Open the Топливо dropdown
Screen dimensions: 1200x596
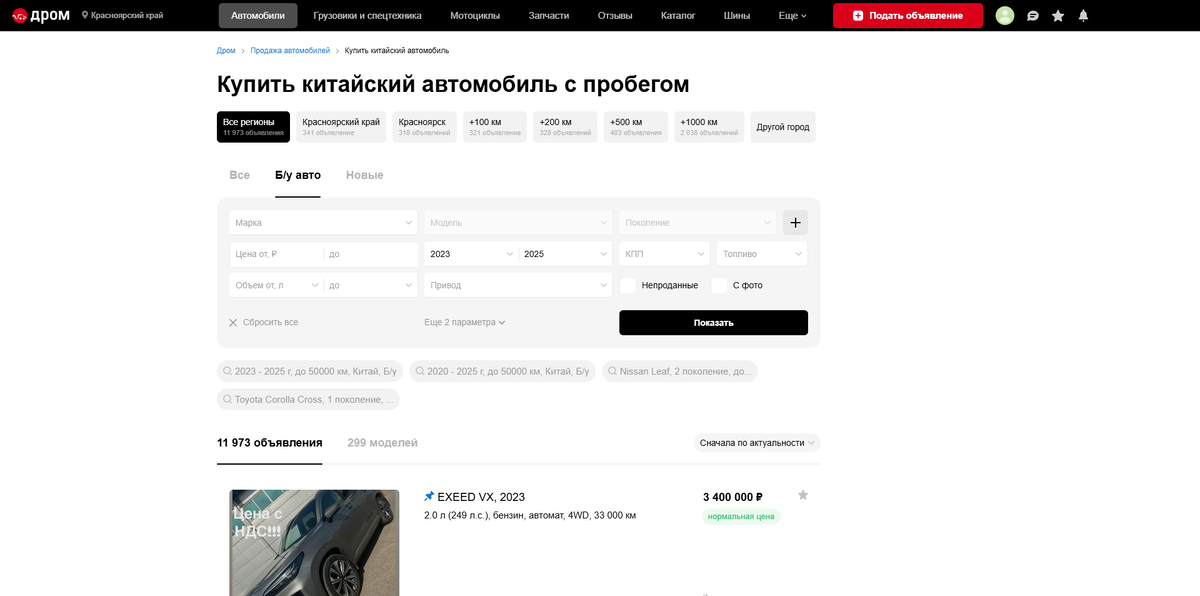[762, 254]
